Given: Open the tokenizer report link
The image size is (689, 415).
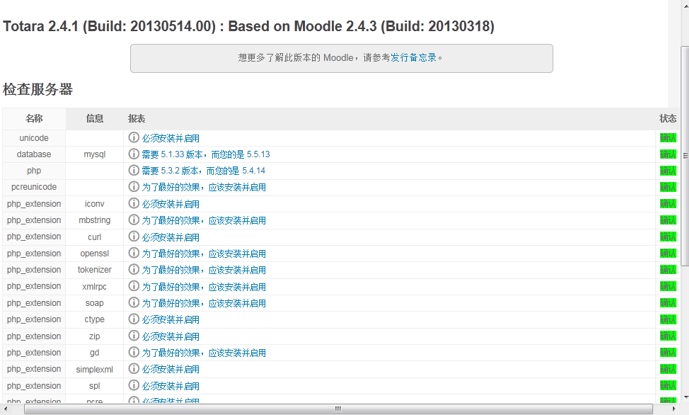Looking at the screenshot, I should [x=204, y=270].
